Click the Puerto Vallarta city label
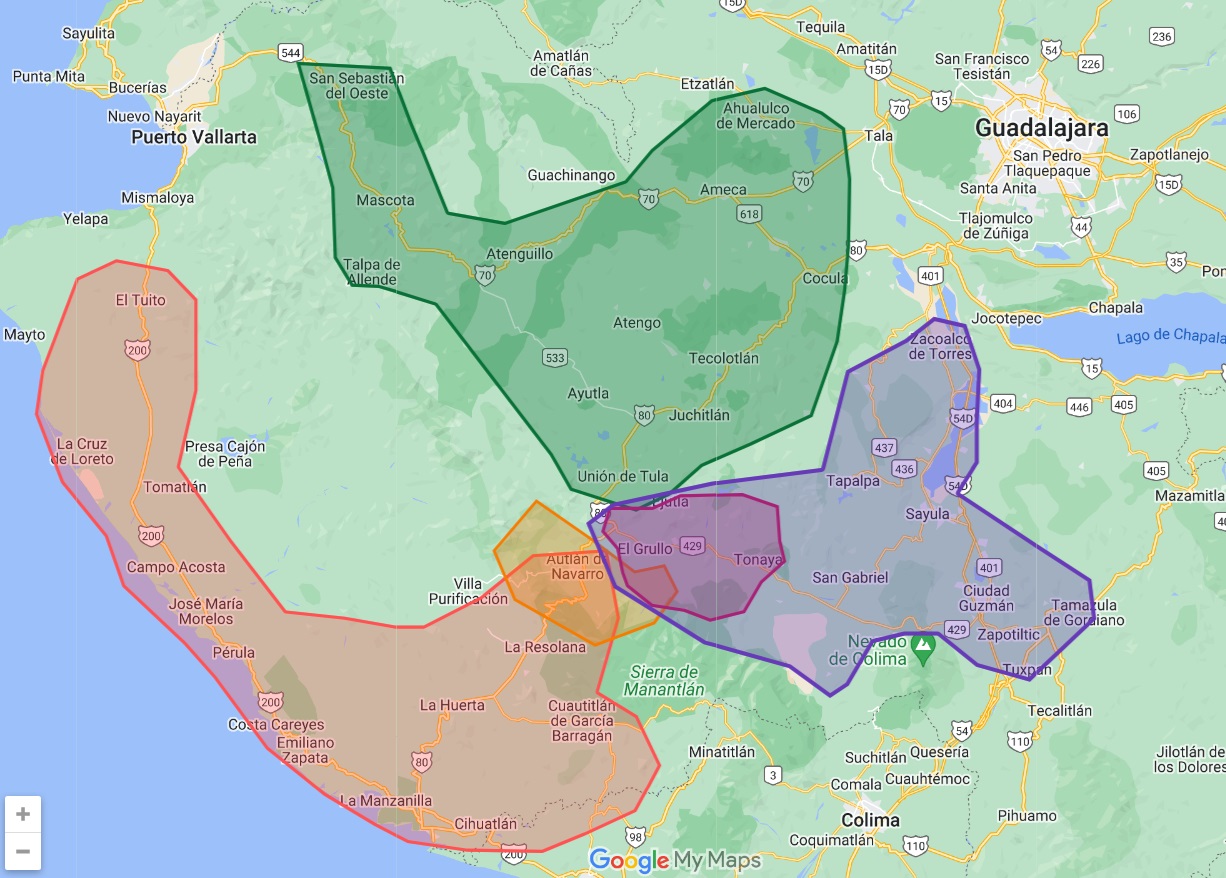Image resolution: width=1226 pixels, height=878 pixels. 194,137
